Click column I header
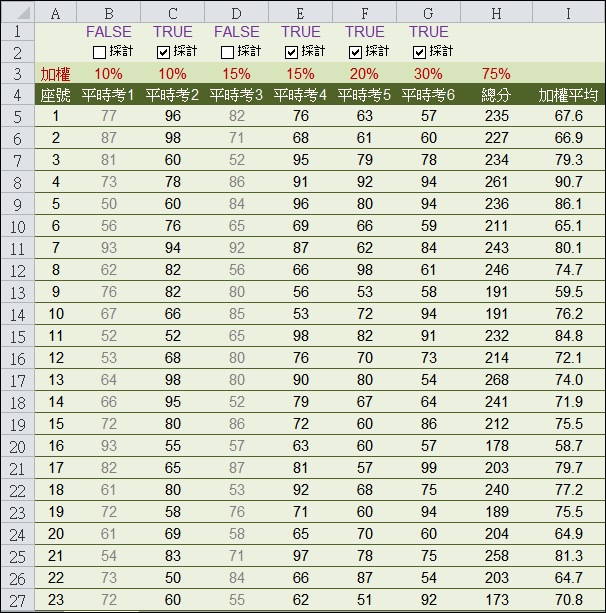 (568, 13)
